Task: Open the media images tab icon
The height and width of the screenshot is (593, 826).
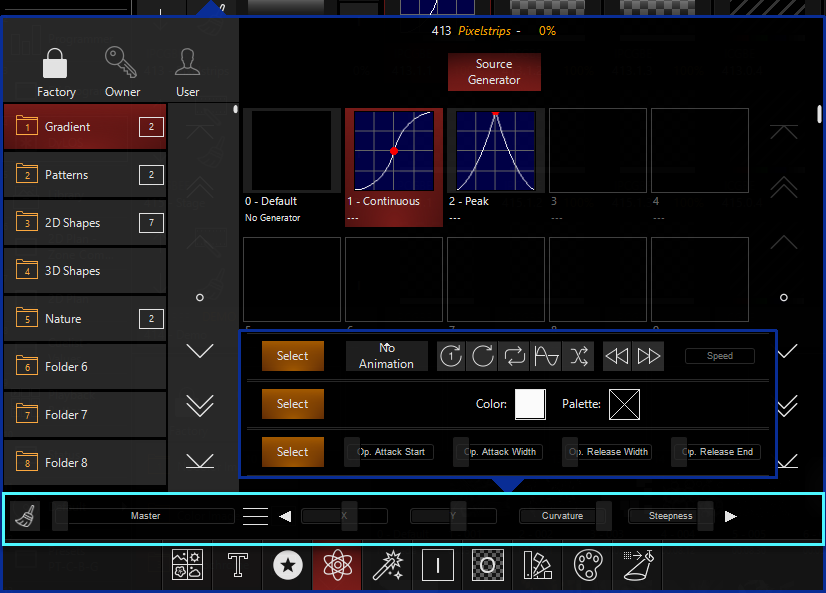Action: point(188,565)
